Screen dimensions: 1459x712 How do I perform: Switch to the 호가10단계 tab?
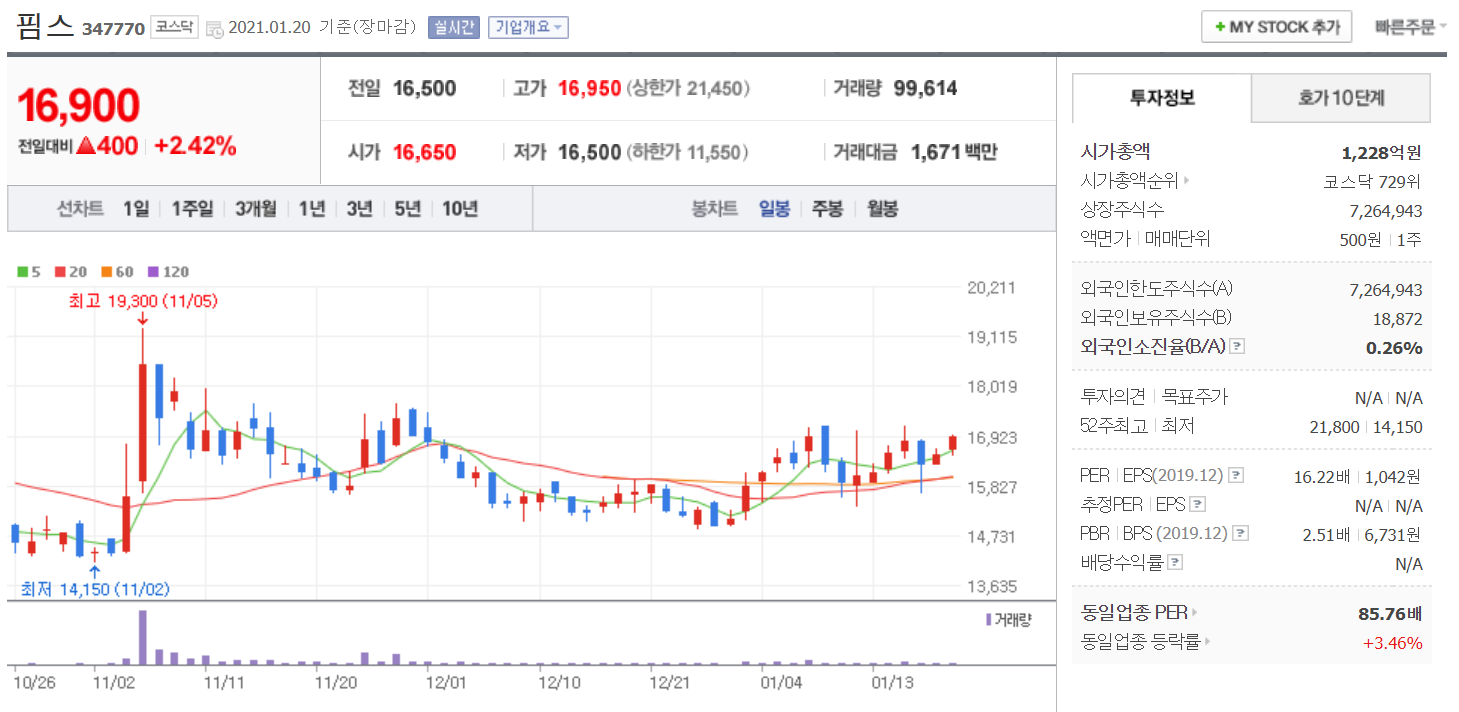[1341, 98]
